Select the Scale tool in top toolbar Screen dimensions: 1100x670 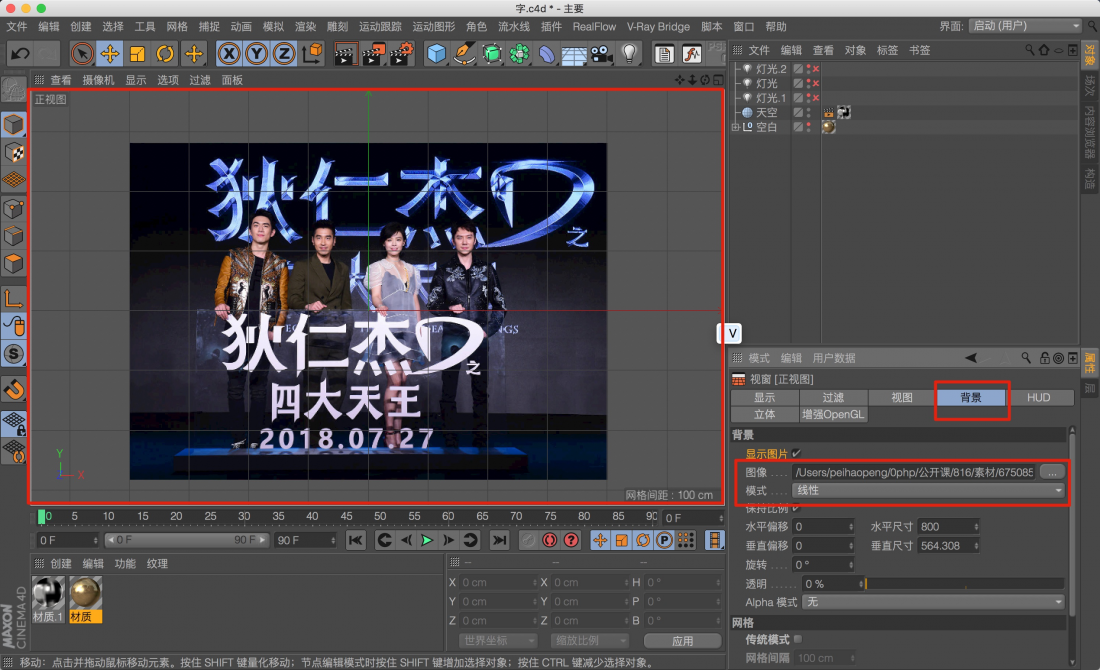click(x=138, y=53)
